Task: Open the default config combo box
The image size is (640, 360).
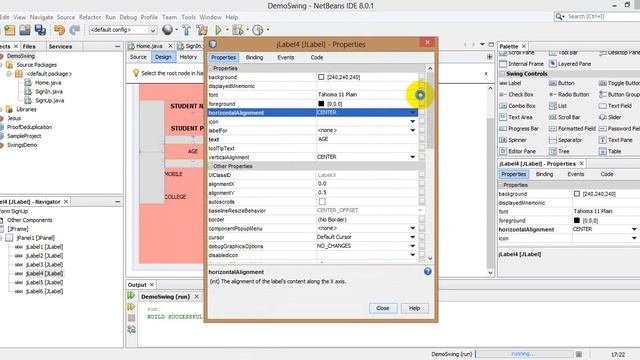Action: pos(123,30)
